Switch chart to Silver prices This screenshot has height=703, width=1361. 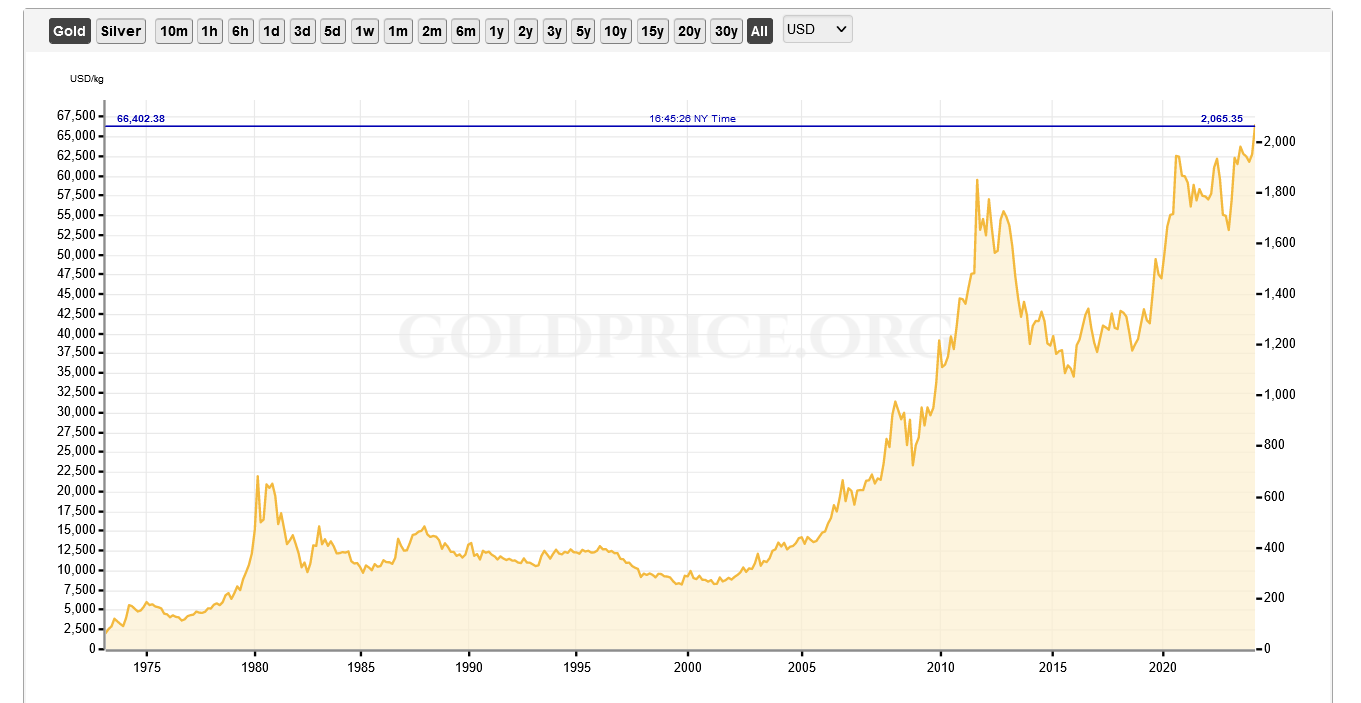121,31
